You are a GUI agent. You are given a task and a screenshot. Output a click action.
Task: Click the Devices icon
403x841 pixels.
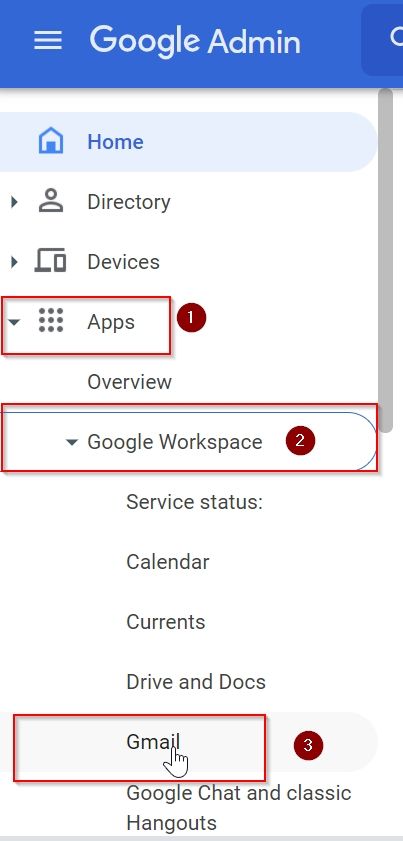point(50,261)
